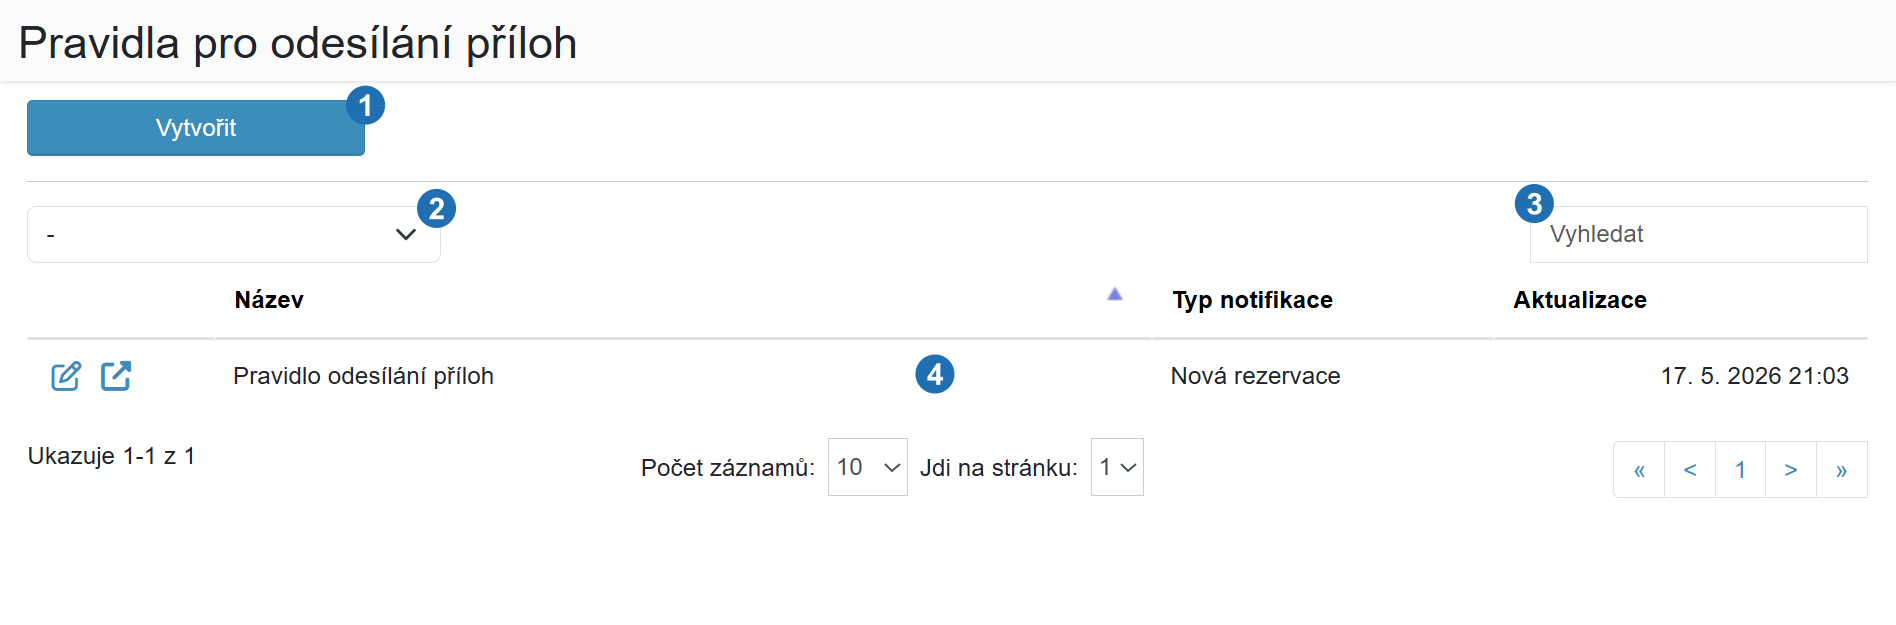Focus the Vyhledat search field

point(1698,235)
